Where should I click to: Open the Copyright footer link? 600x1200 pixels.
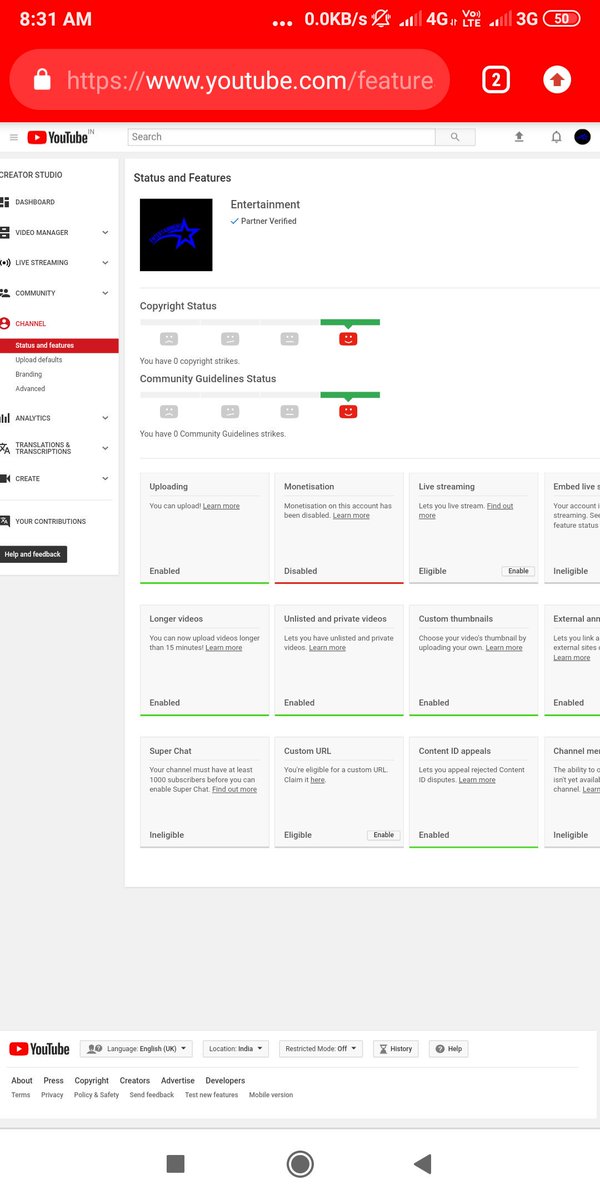click(92, 1081)
